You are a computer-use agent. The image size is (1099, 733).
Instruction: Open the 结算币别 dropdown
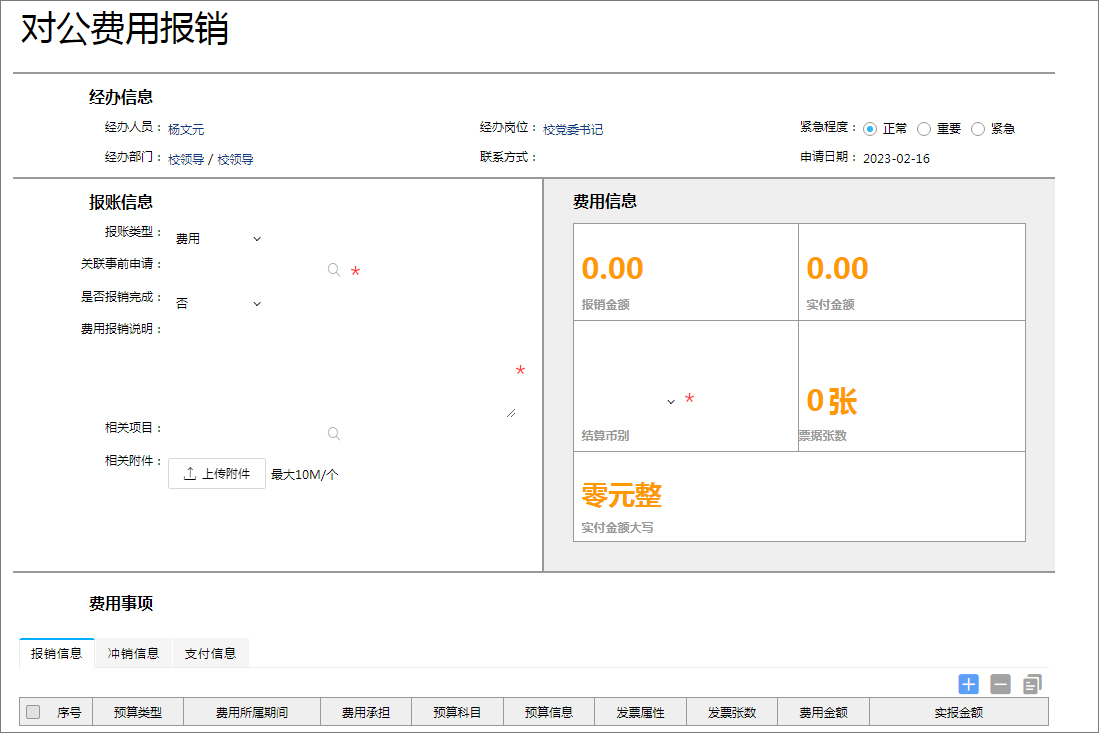tap(629, 402)
